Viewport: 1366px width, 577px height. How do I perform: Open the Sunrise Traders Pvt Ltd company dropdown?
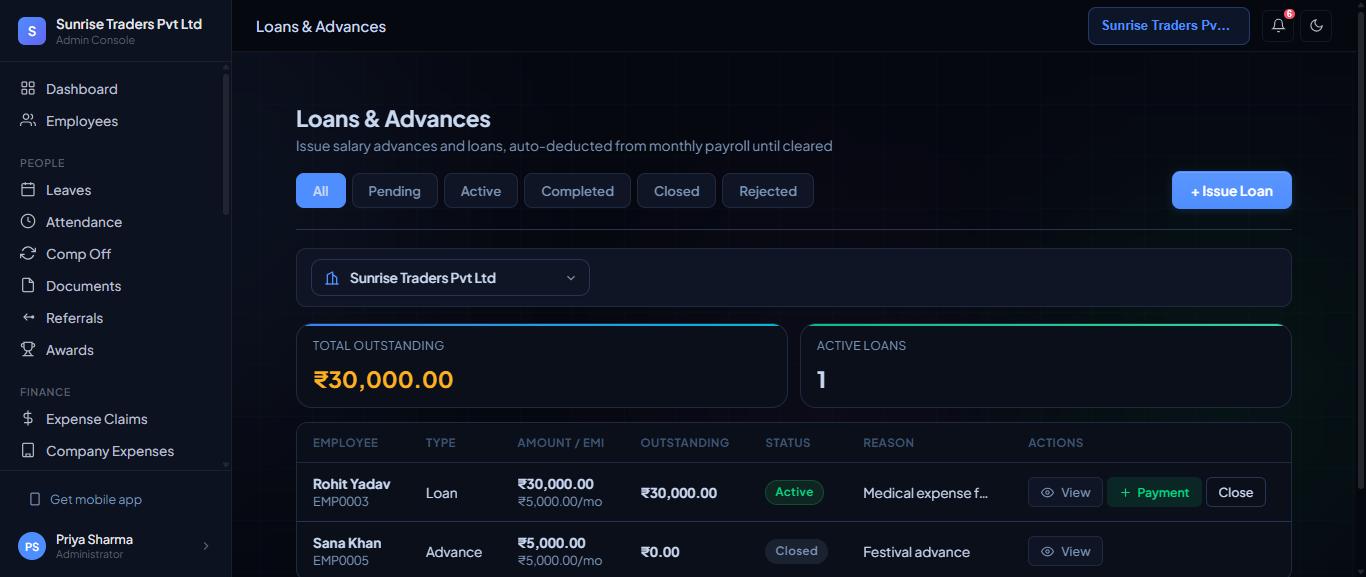[x=450, y=278]
